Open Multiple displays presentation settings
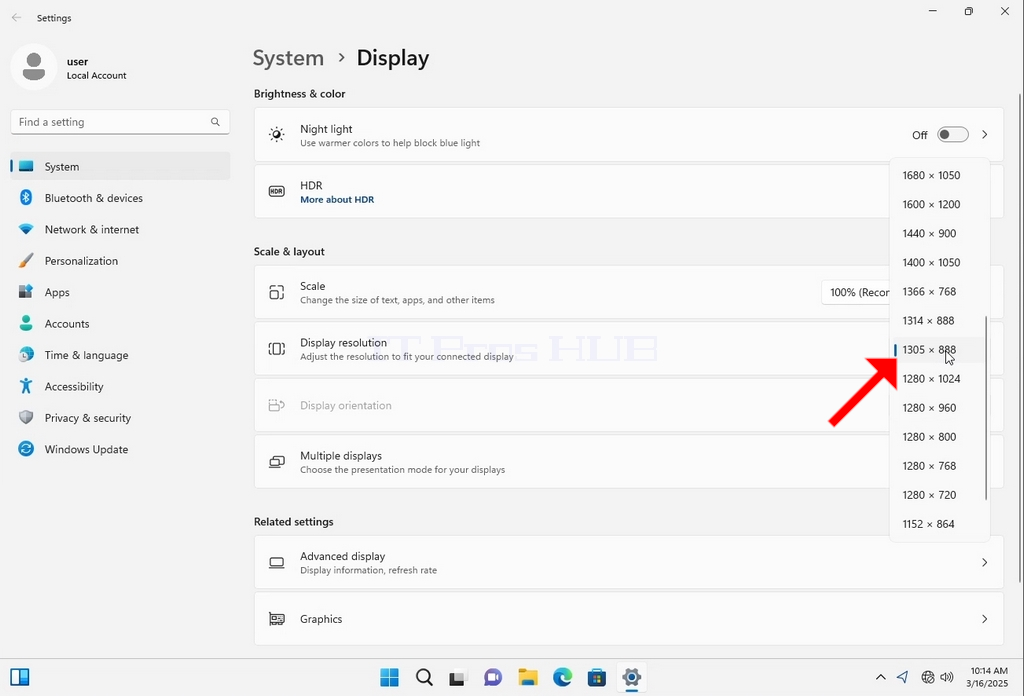 (571, 462)
